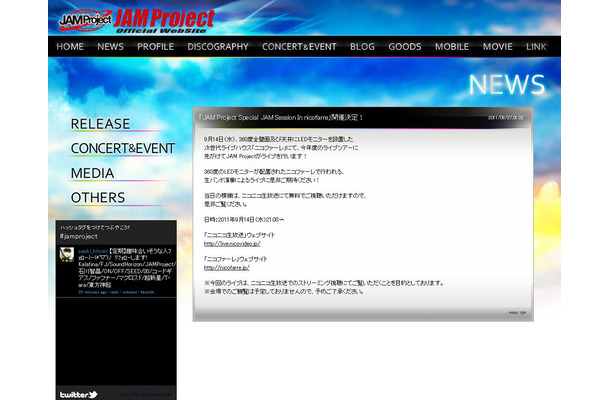Click retweet on the tweet
Image resolution: width=610 pixels, height=400 pixels.
tap(130, 292)
